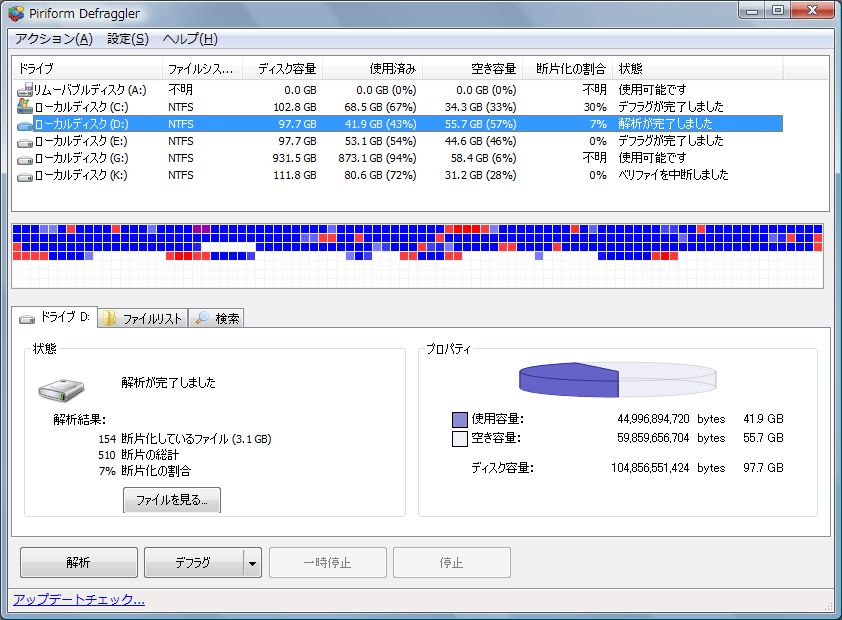Click the 510 断片の総計 line
Image resolution: width=842 pixels, height=620 pixels.
139,455
